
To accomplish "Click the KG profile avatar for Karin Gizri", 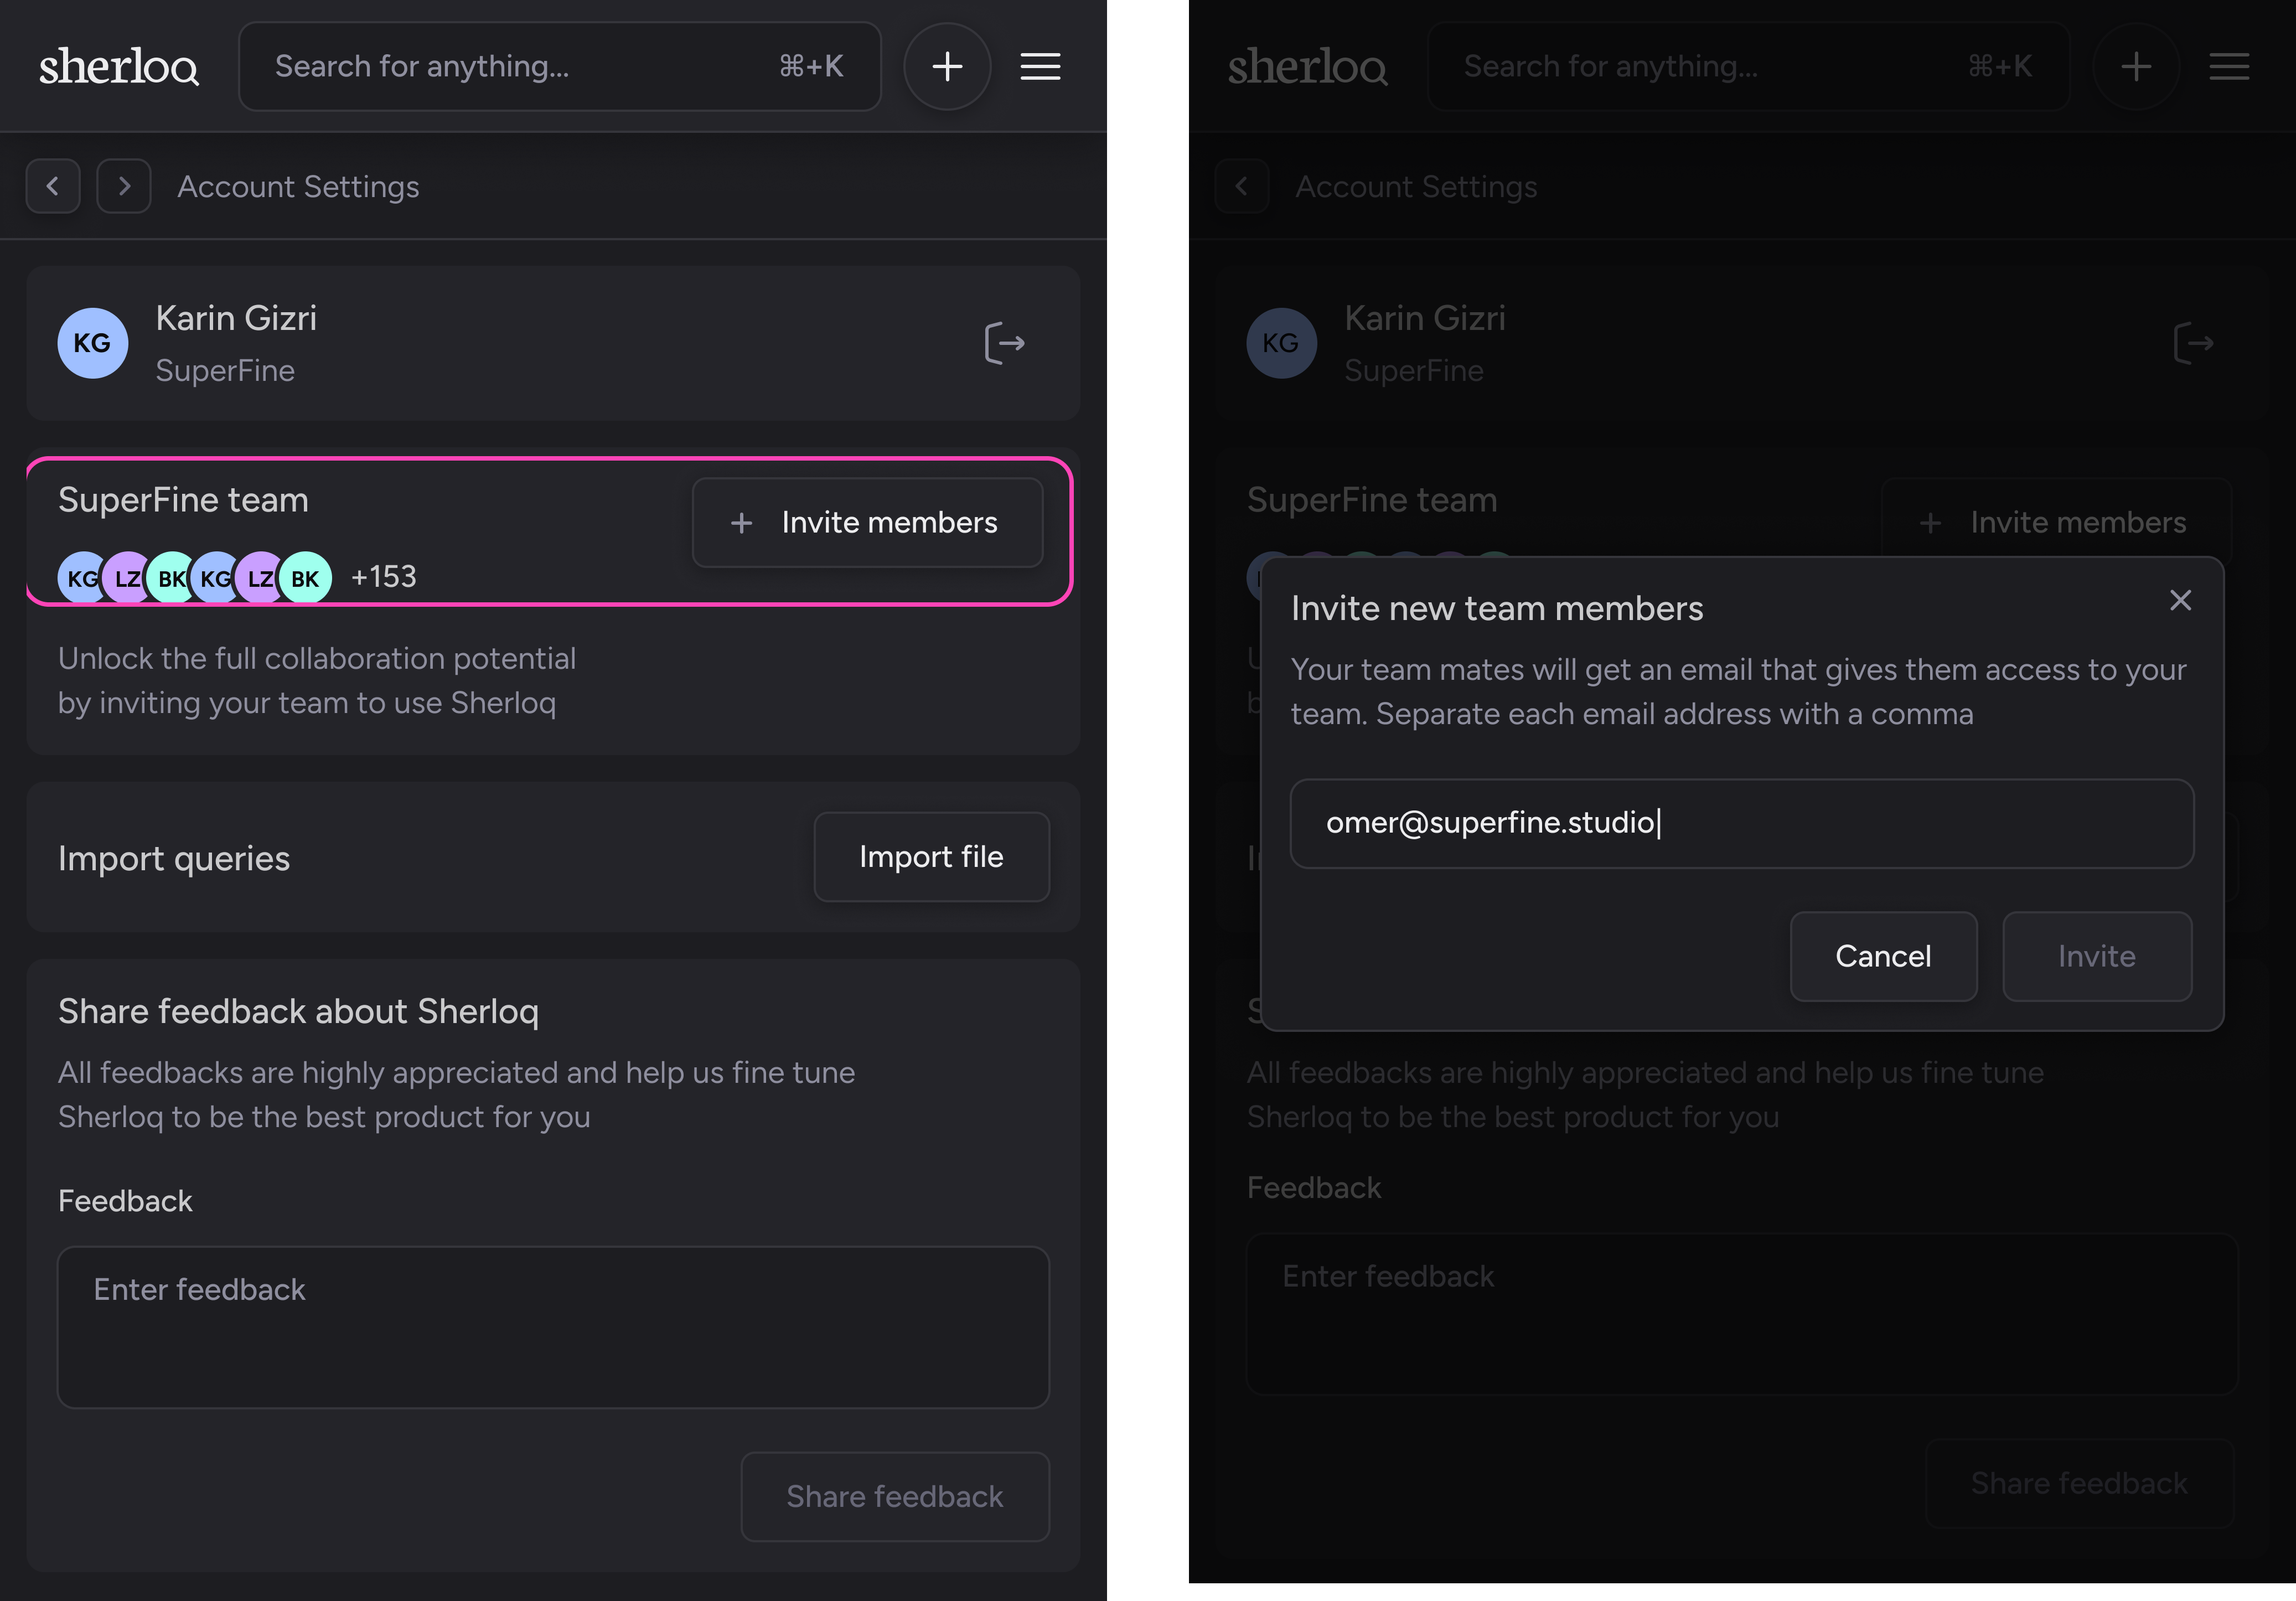I will point(92,343).
